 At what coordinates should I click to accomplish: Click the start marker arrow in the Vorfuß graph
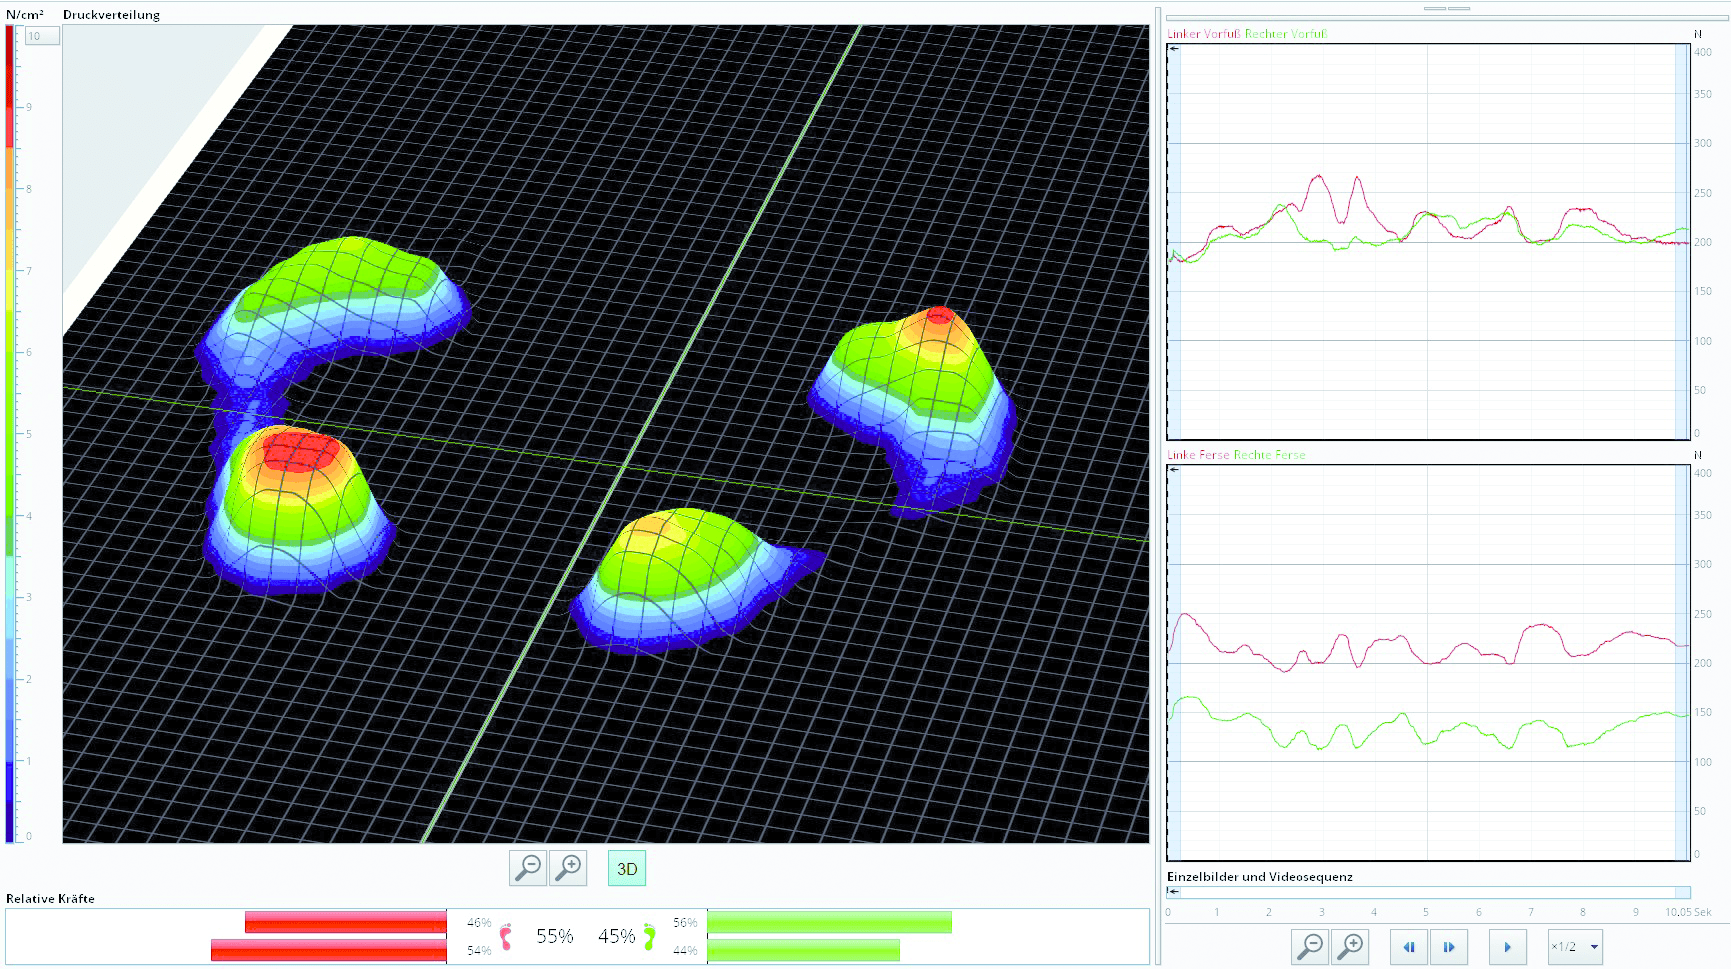[1175, 49]
